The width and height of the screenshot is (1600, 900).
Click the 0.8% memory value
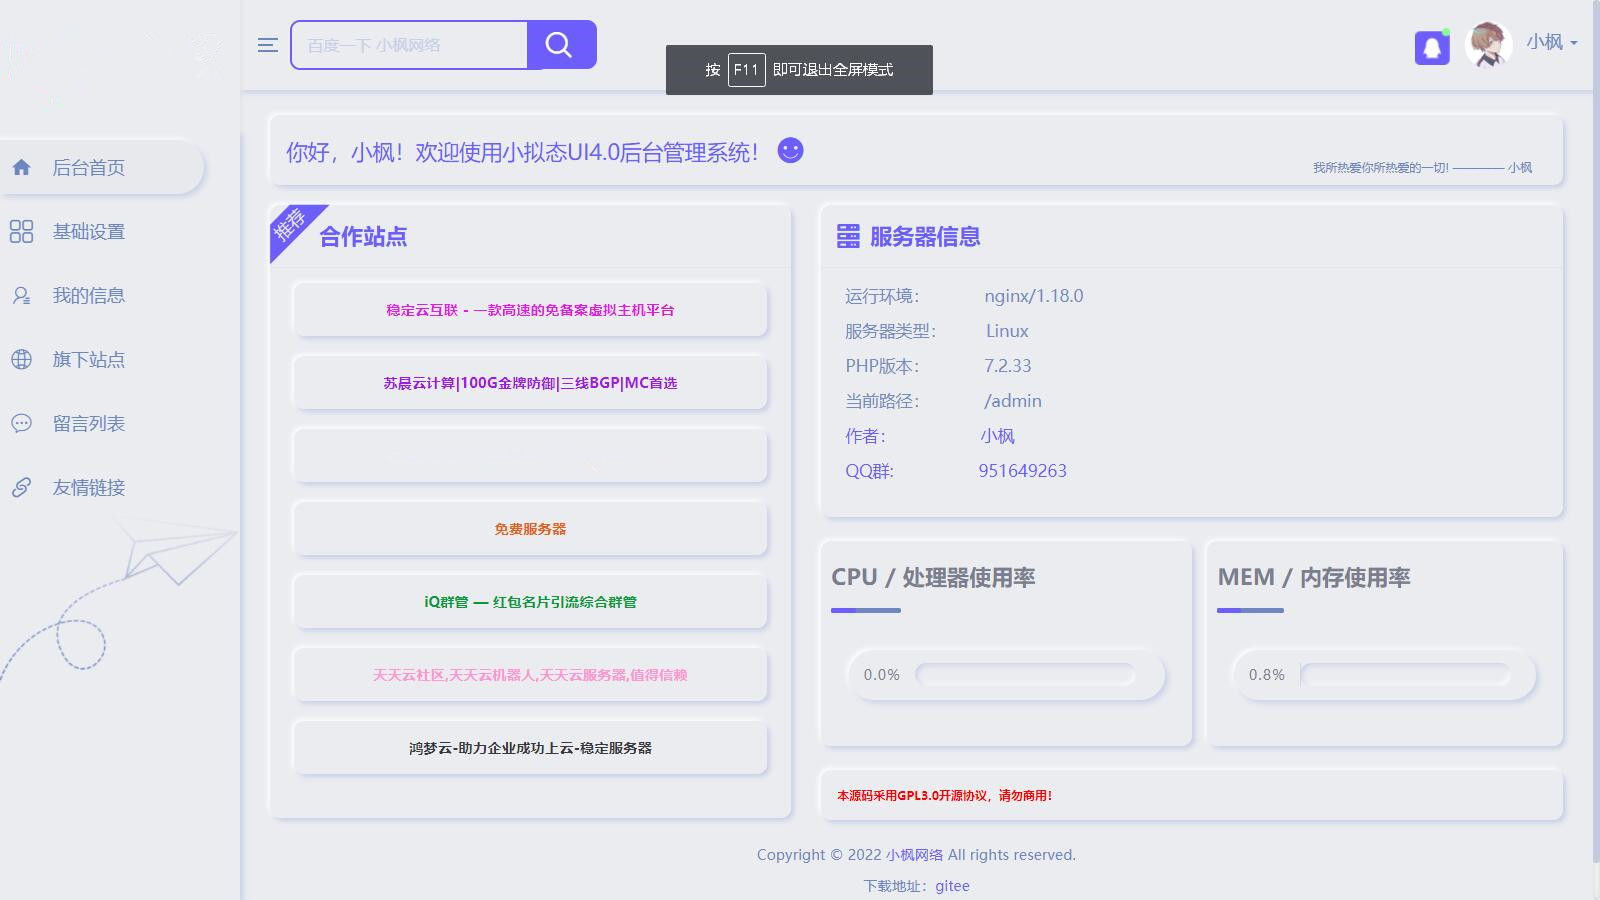point(1267,675)
